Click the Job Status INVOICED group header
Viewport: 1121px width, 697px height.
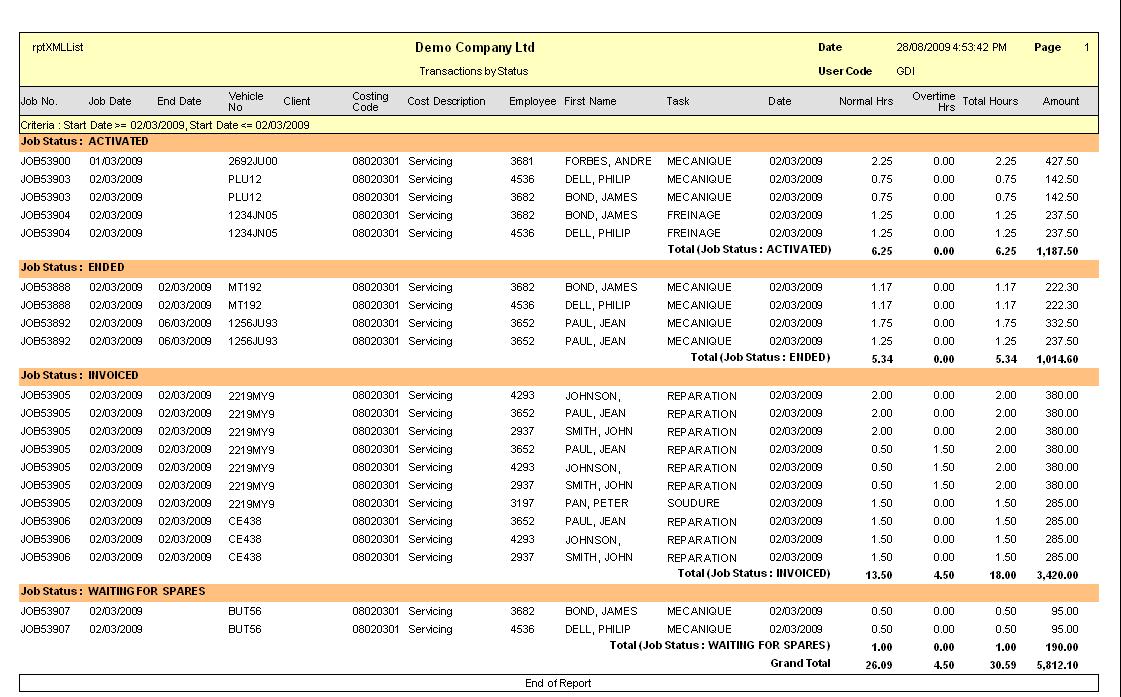[x=79, y=376]
